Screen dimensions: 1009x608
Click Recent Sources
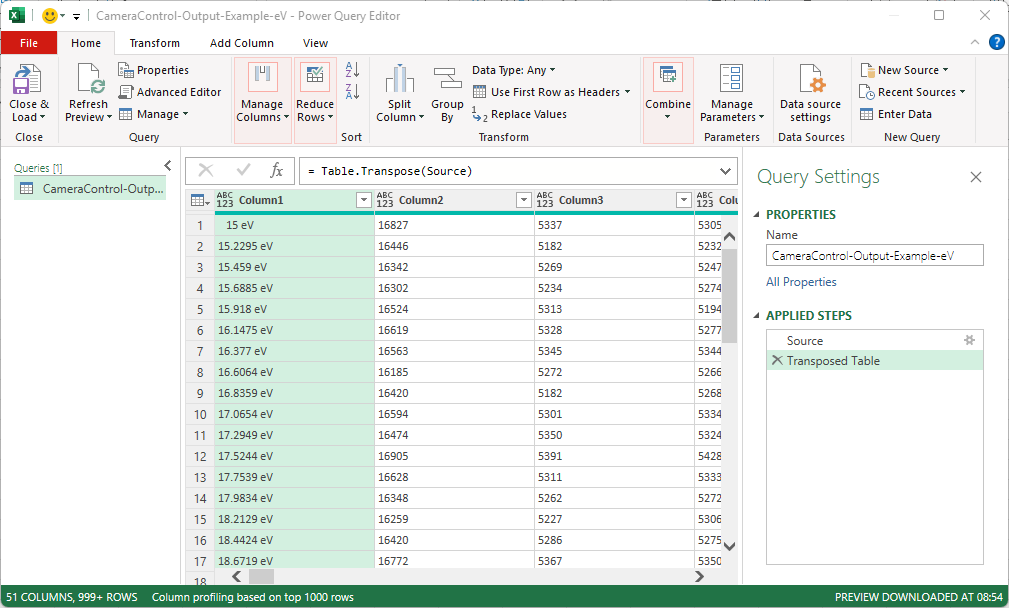(912, 92)
